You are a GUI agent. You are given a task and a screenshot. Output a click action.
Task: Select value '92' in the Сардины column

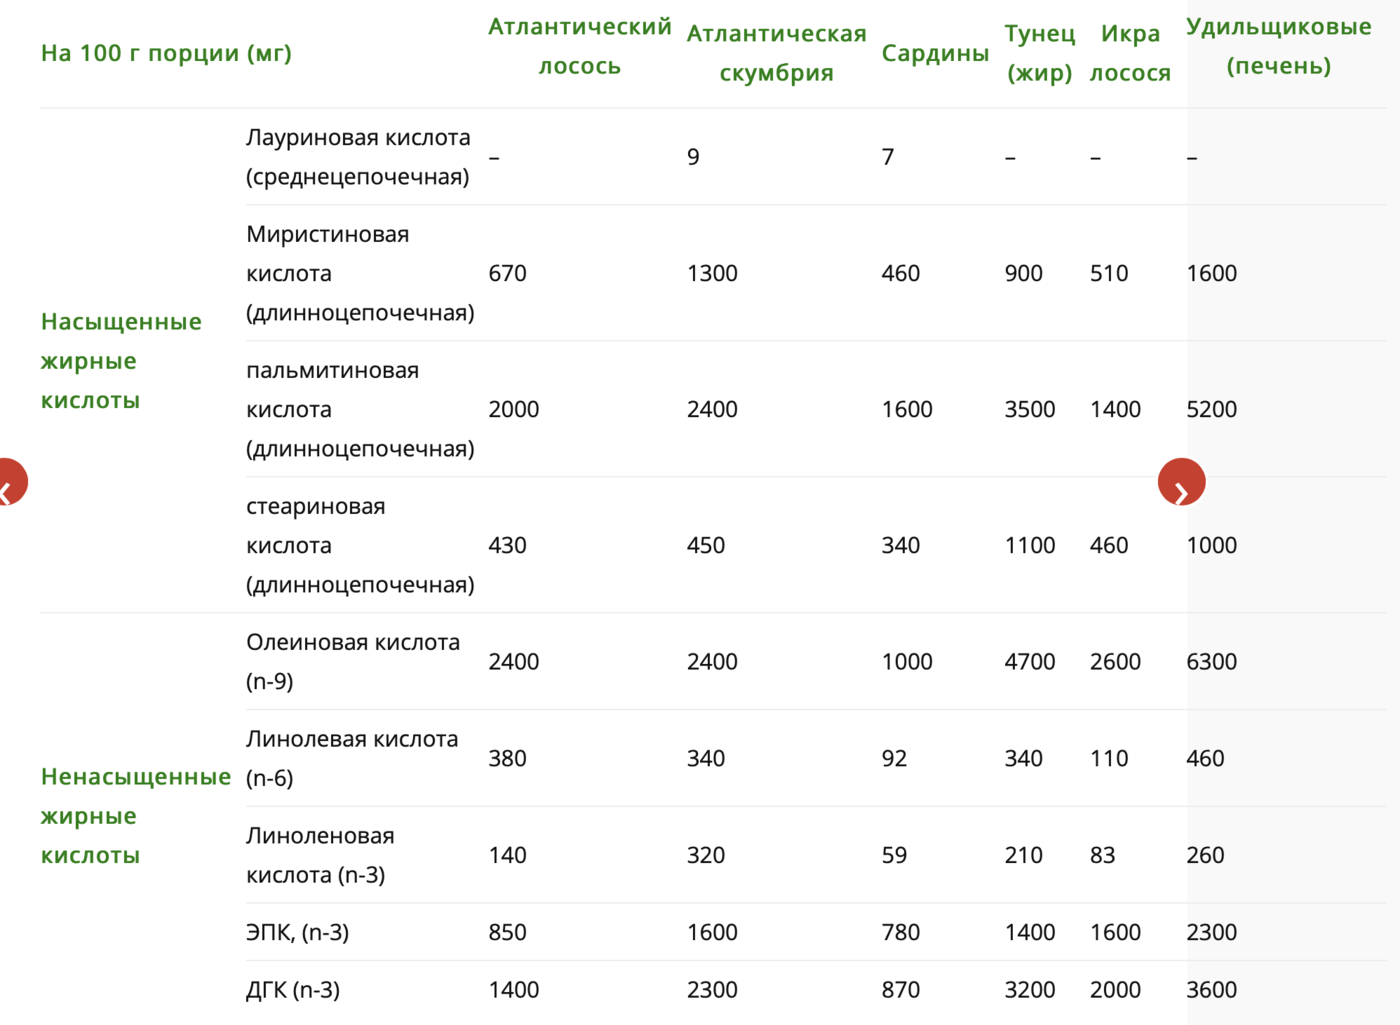point(894,759)
